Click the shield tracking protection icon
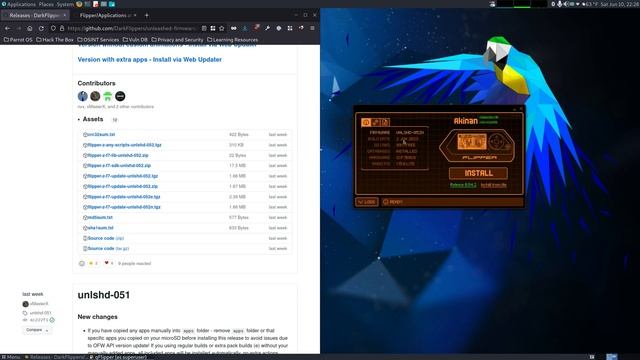The height and width of the screenshot is (360, 640). pos(53,28)
